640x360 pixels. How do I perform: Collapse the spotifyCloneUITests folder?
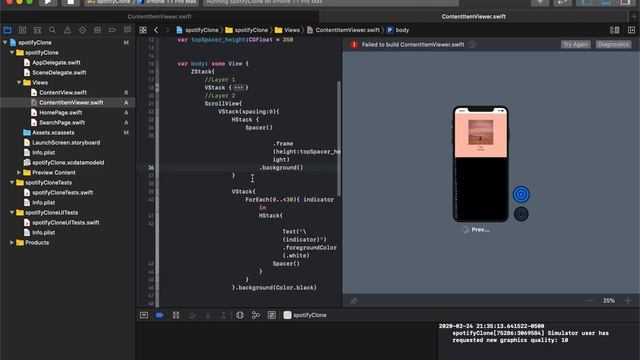12,213
